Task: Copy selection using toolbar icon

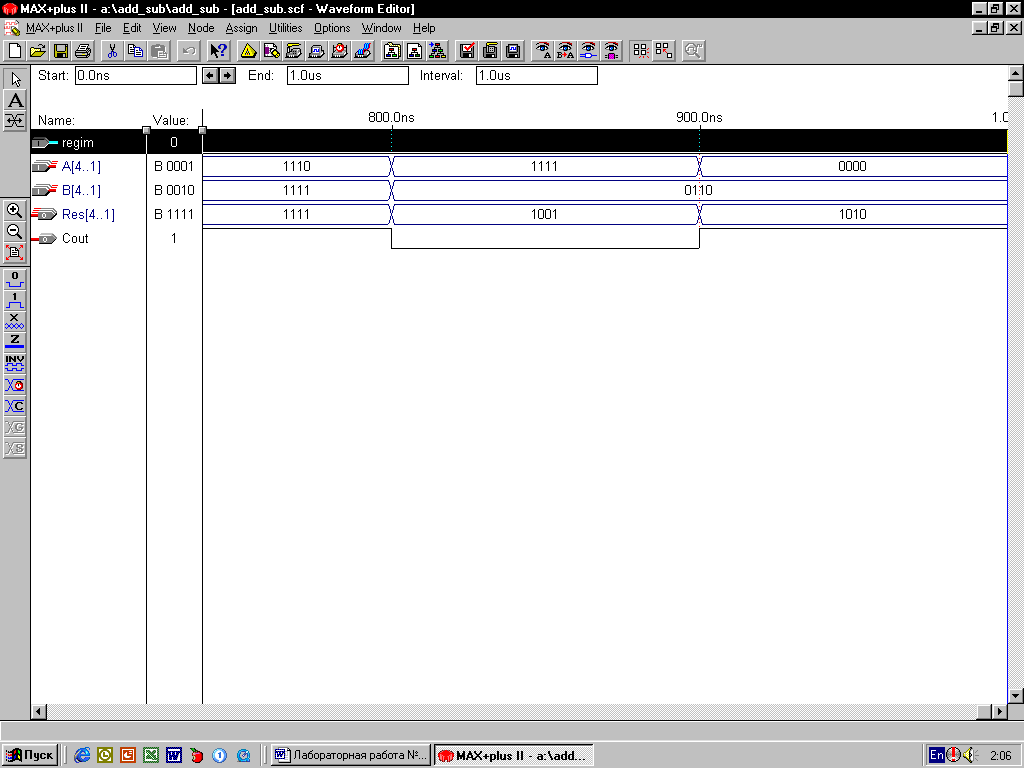Action: click(x=135, y=51)
